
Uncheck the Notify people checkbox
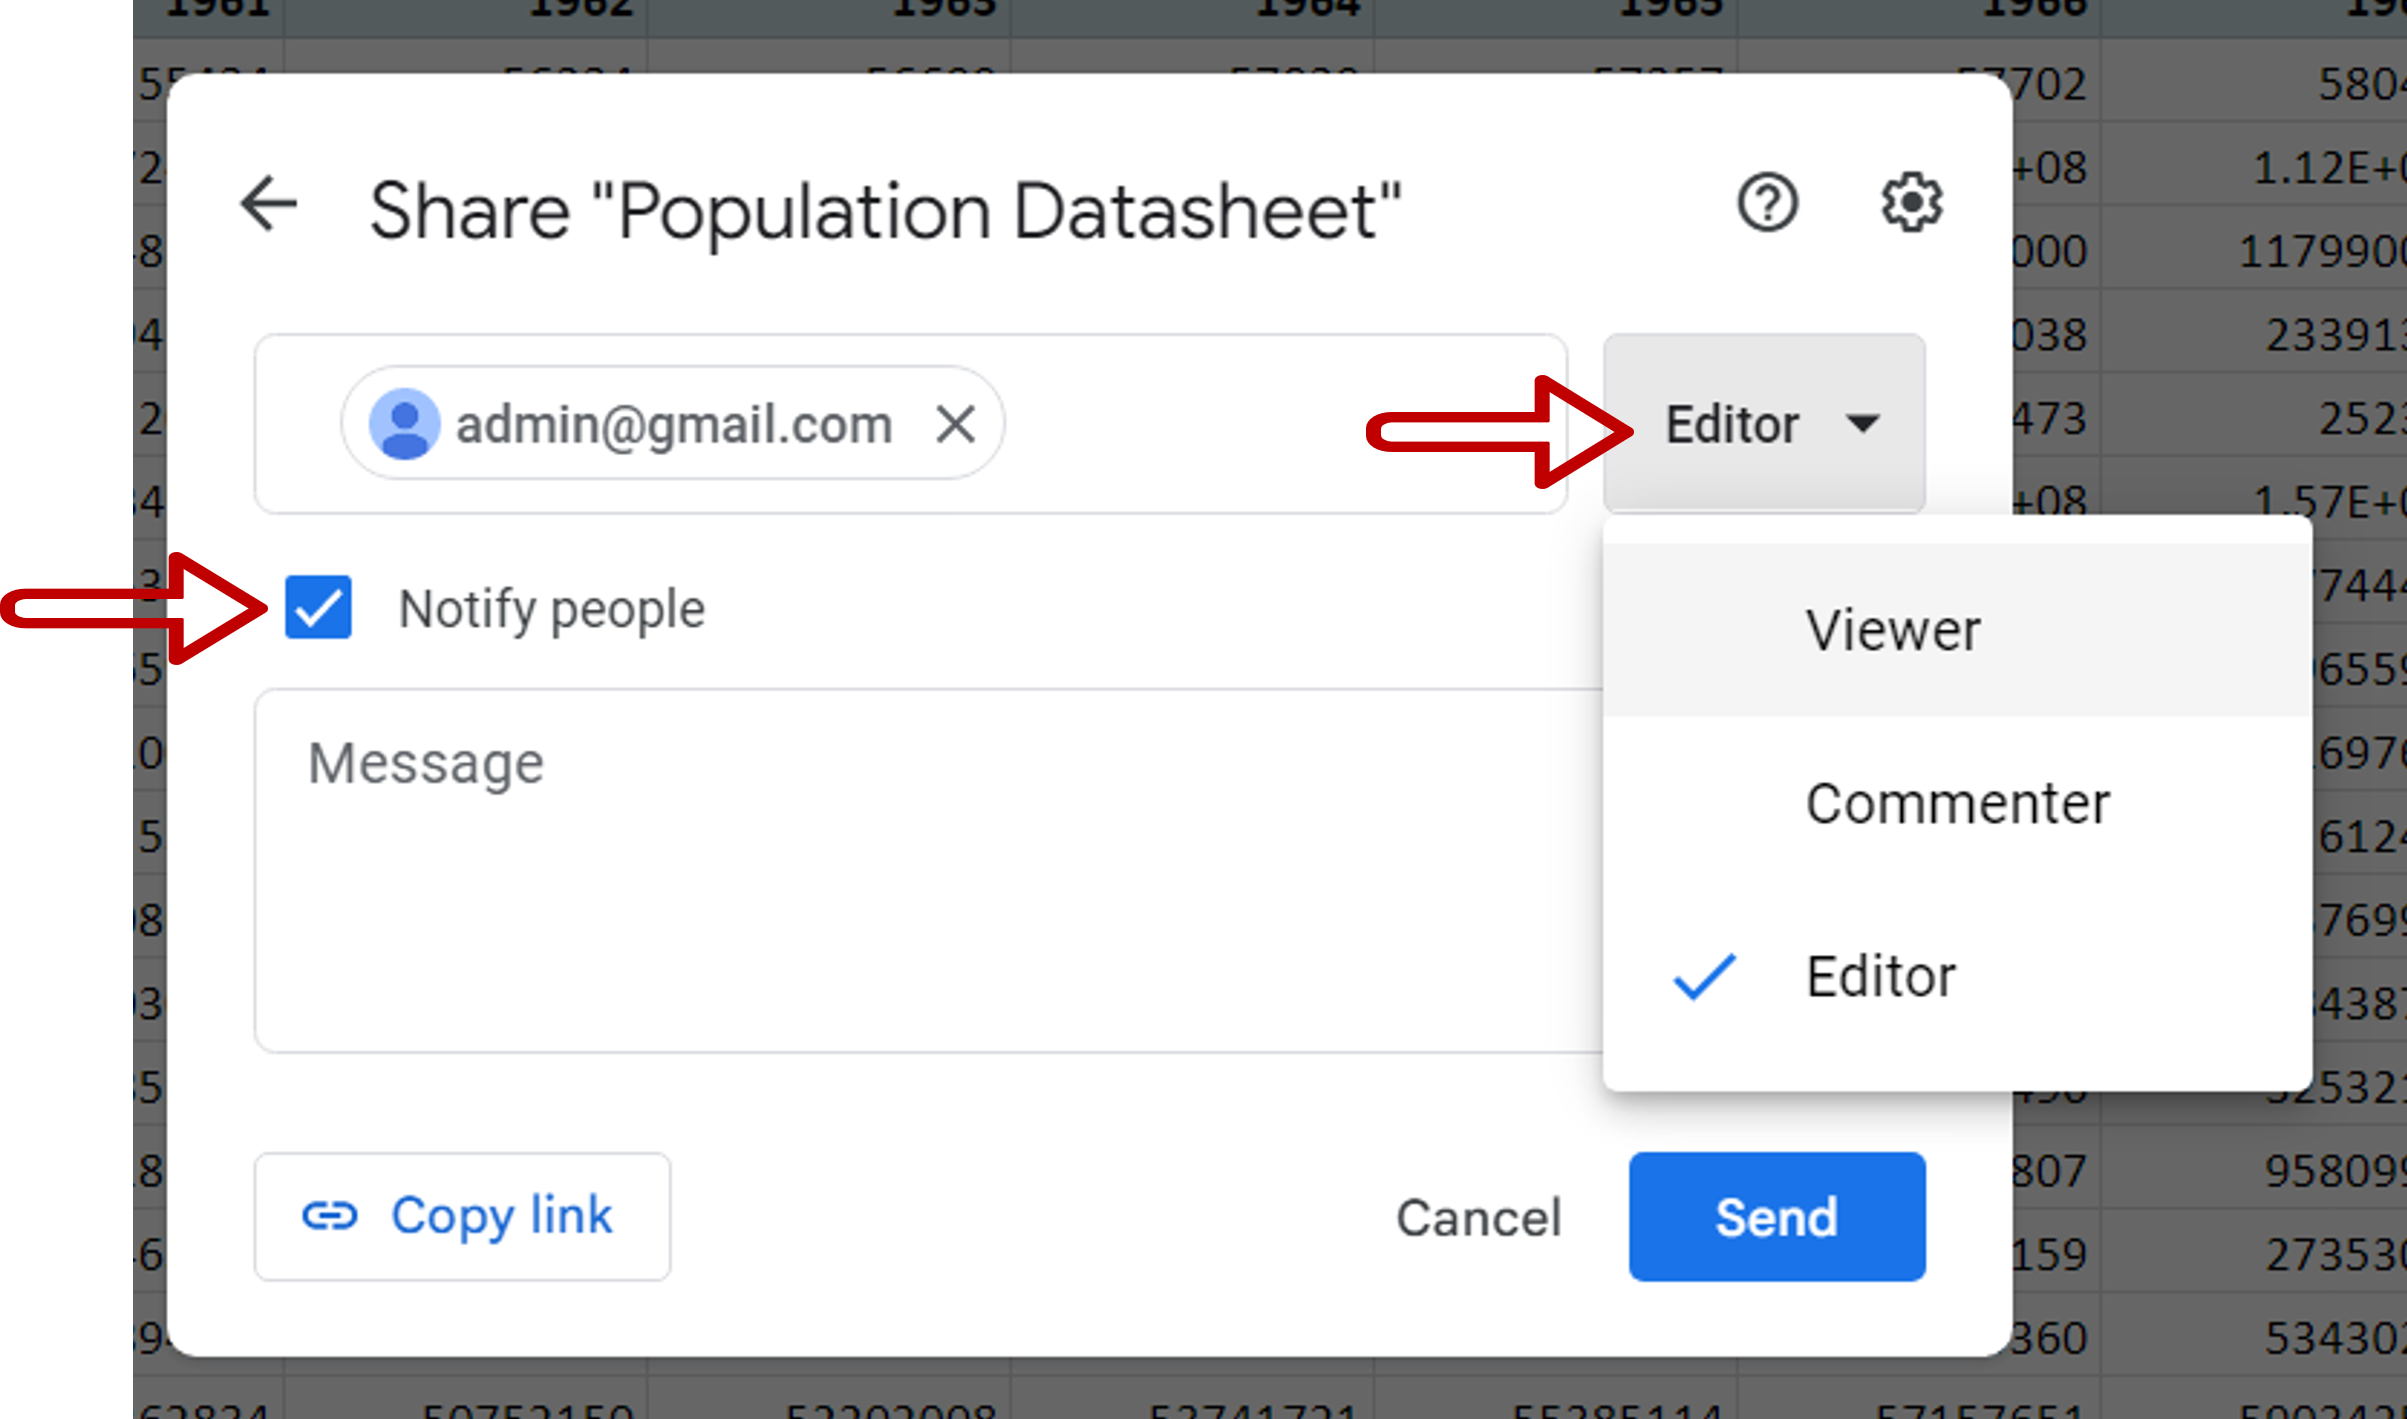(x=318, y=607)
